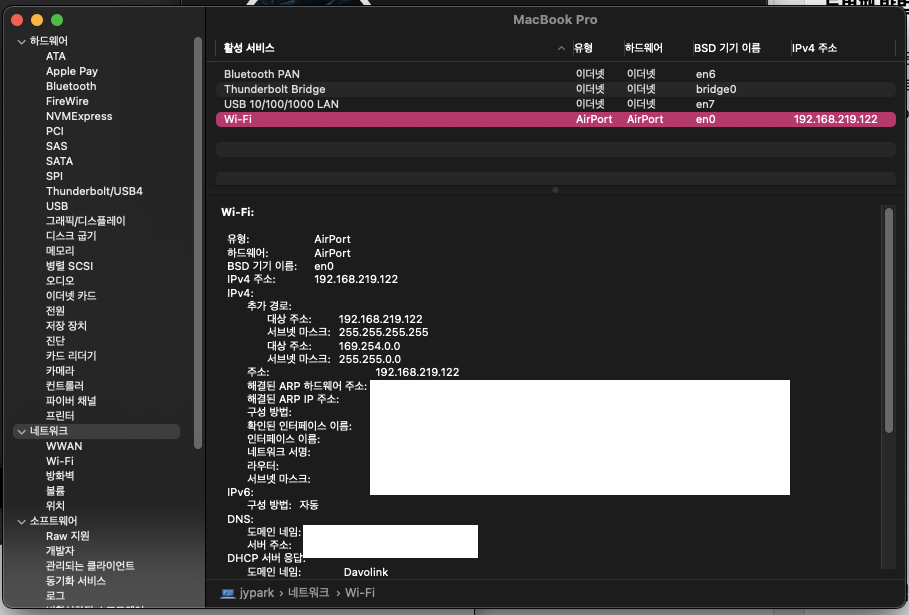This screenshot has width=909, height=615.
Task: Select WWAN under 네트워크
Action: point(64,446)
